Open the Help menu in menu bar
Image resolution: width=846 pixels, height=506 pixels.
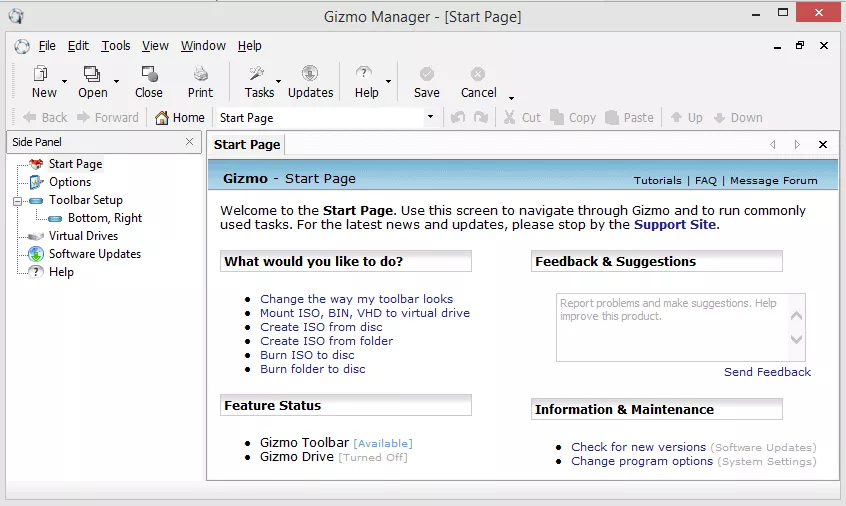pyautogui.click(x=250, y=46)
